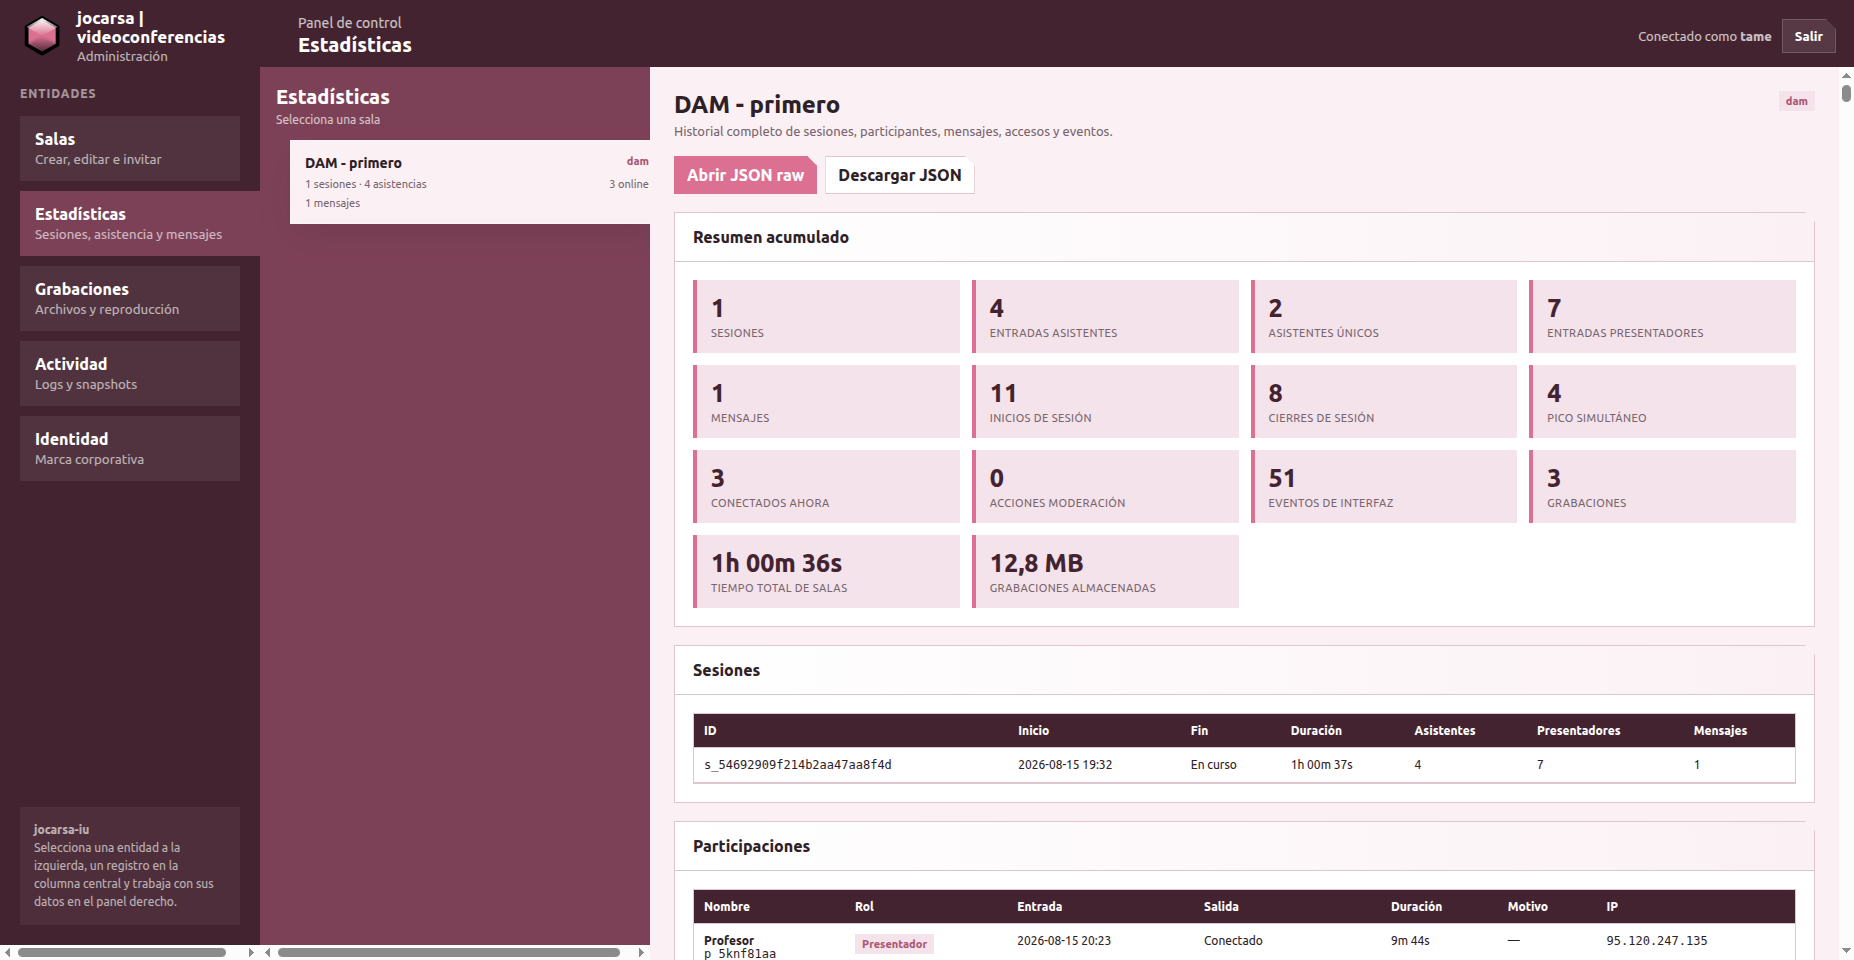
Task: Click the dam tag next to room title
Action: tap(1796, 101)
